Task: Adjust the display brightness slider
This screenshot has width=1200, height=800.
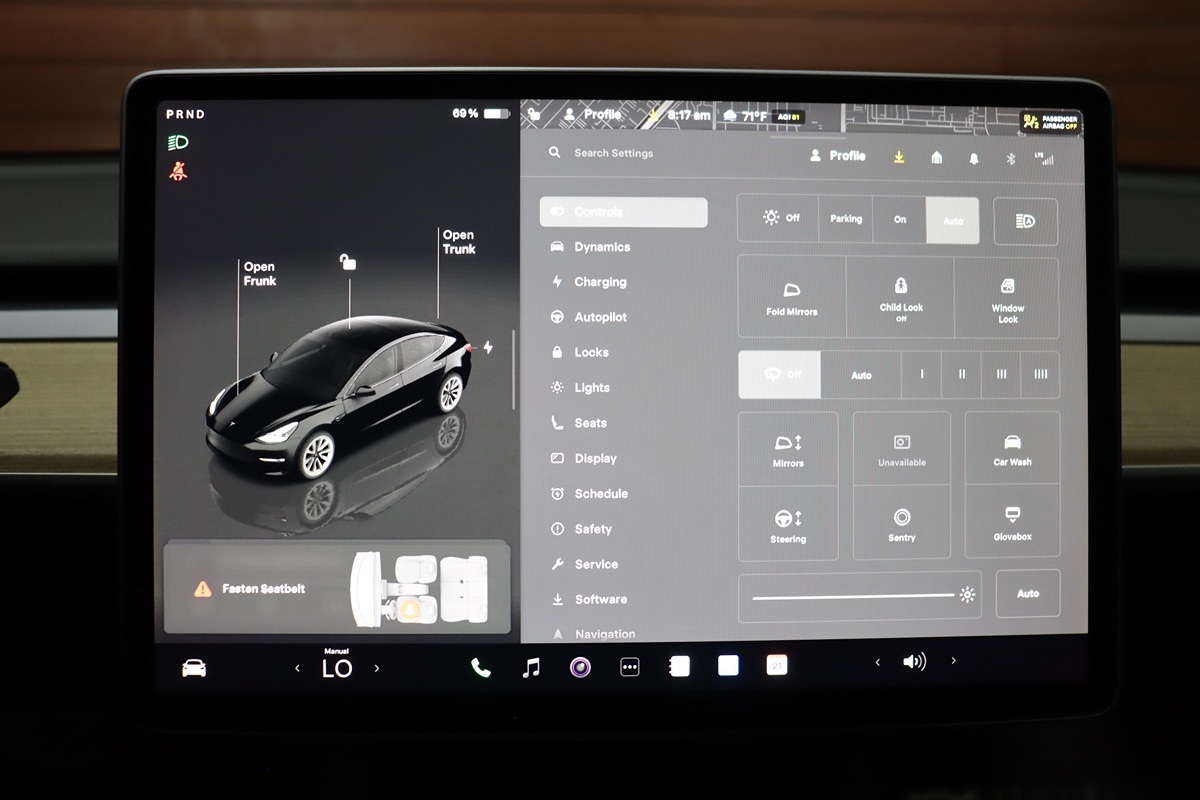Action: click(x=853, y=596)
